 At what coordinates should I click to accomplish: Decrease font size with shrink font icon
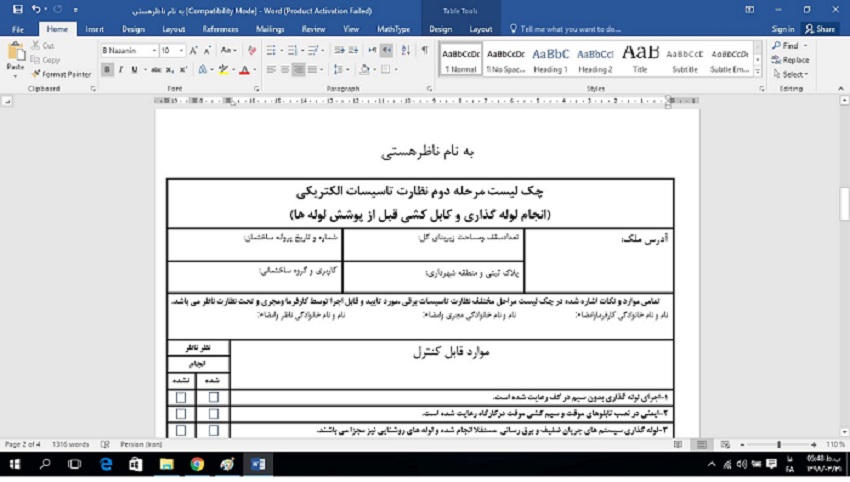pos(207,50)
